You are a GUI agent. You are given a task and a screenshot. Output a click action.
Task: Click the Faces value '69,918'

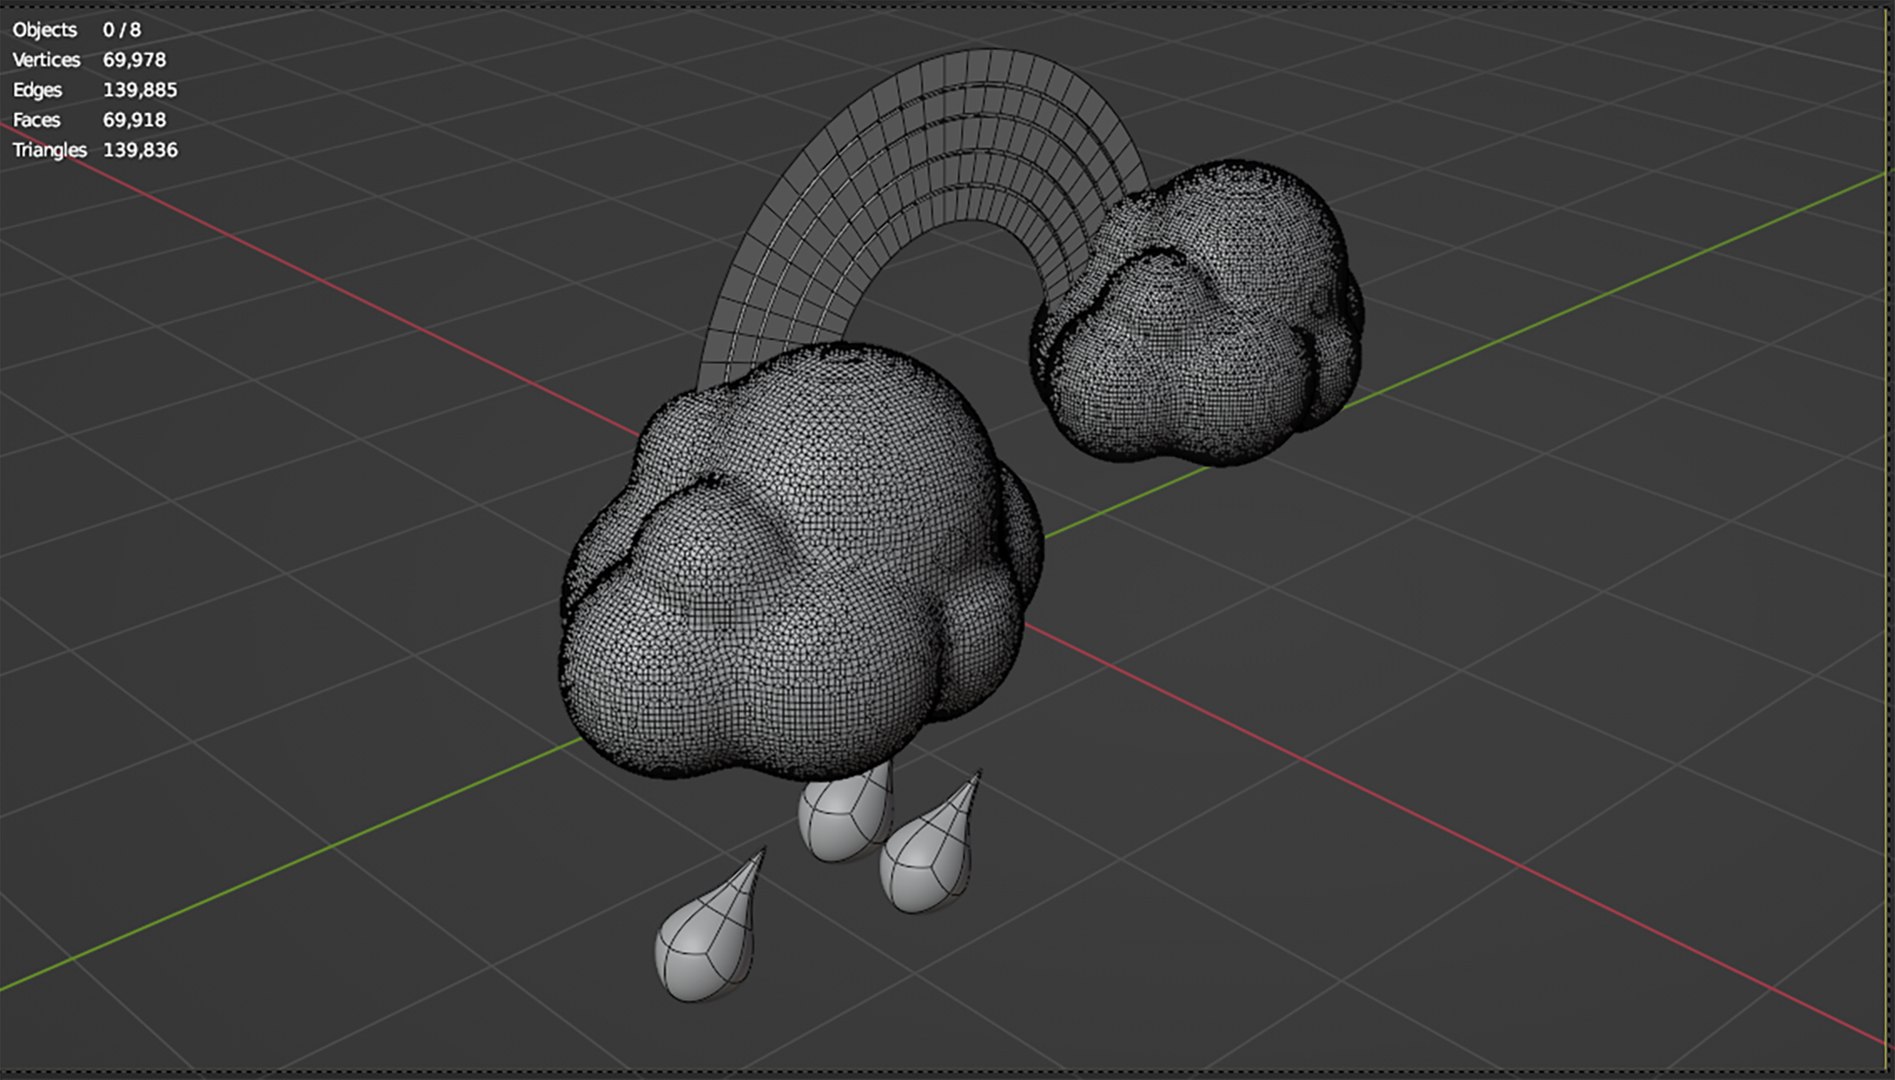pos(134,120)
